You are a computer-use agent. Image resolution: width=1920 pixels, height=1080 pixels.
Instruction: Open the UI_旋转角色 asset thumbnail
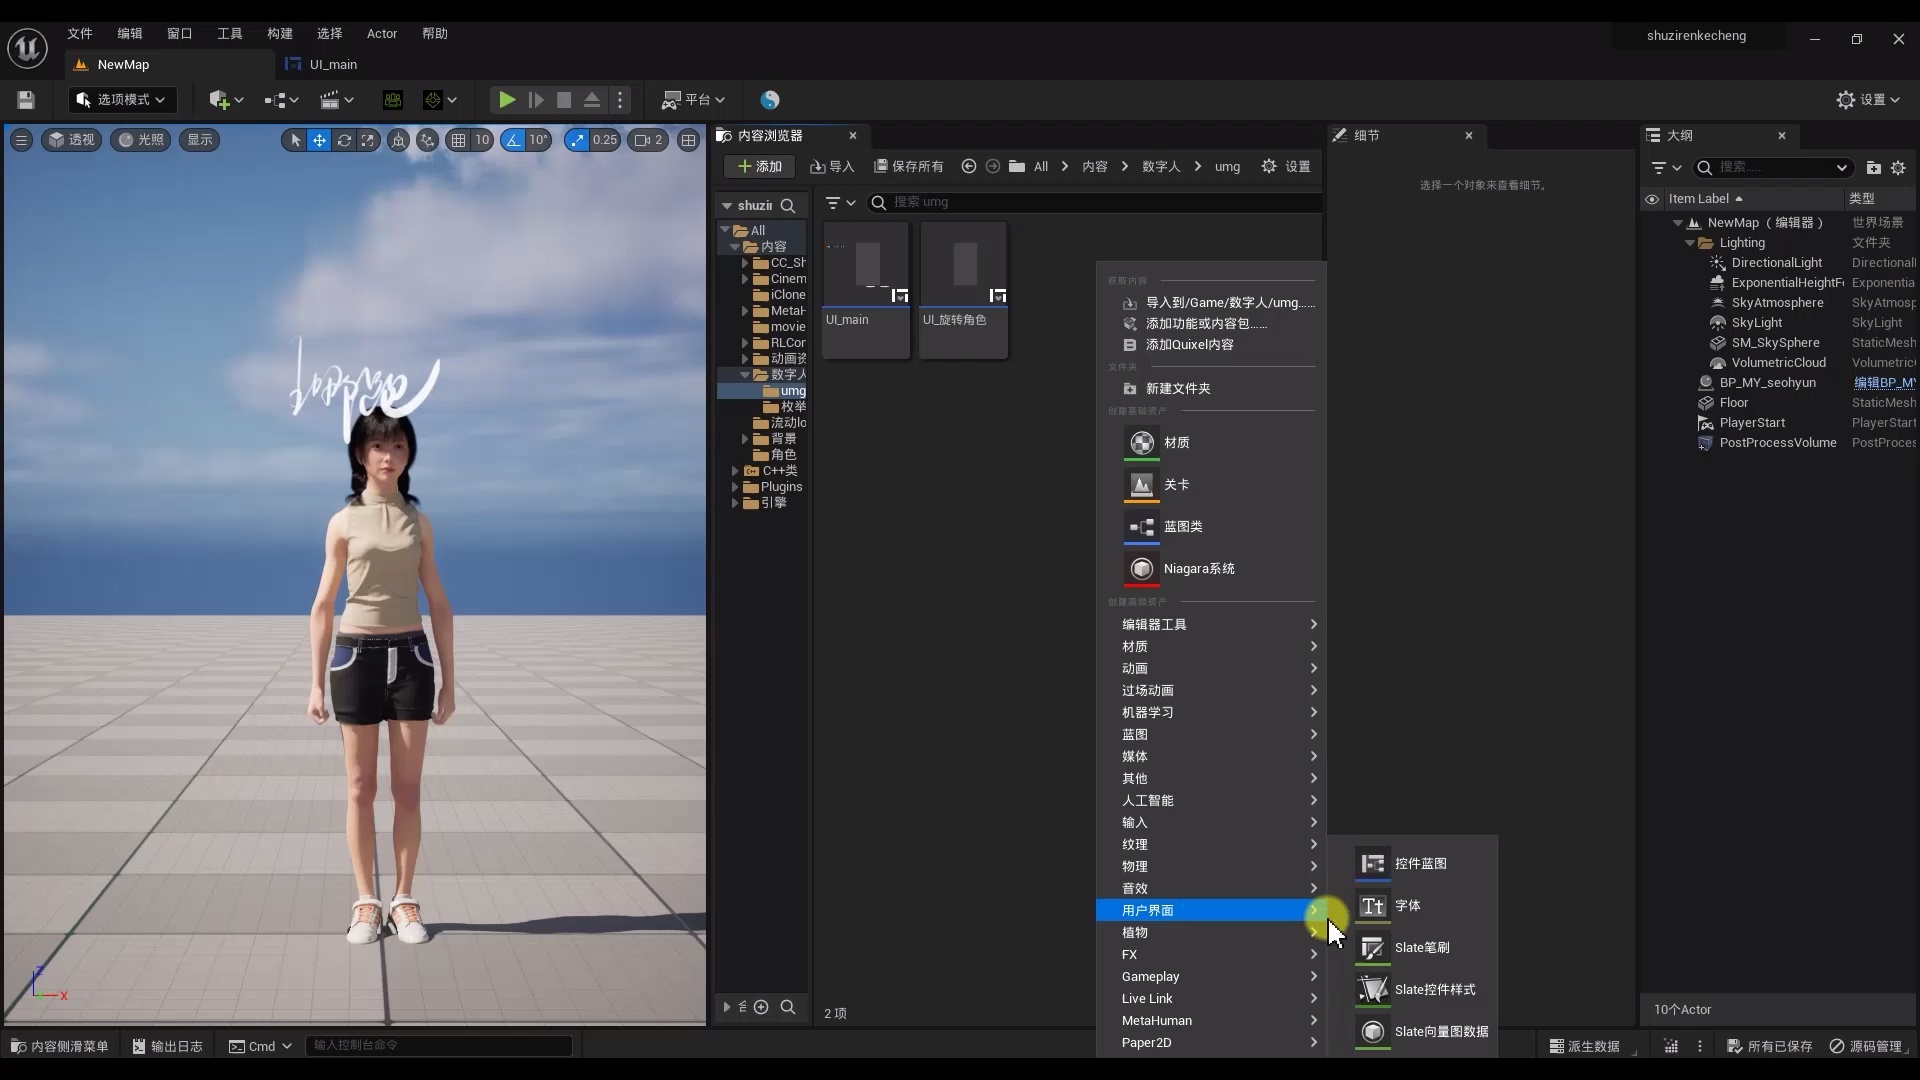tap(963, 267)
